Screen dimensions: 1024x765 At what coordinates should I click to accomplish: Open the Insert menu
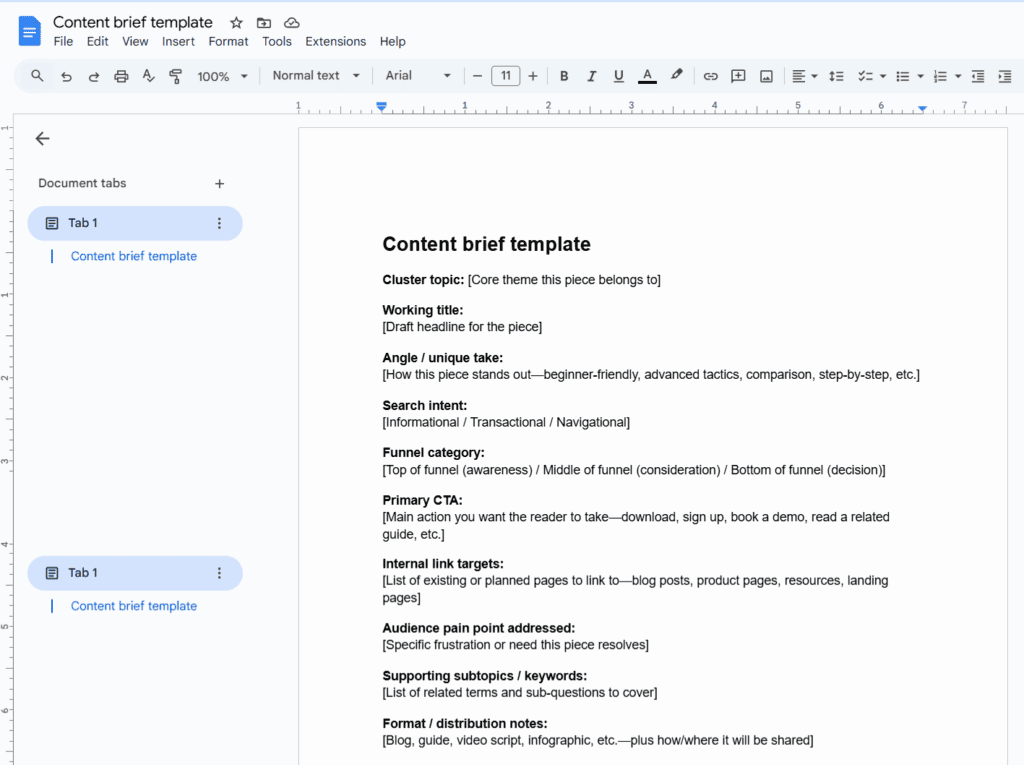click(178, 41)
